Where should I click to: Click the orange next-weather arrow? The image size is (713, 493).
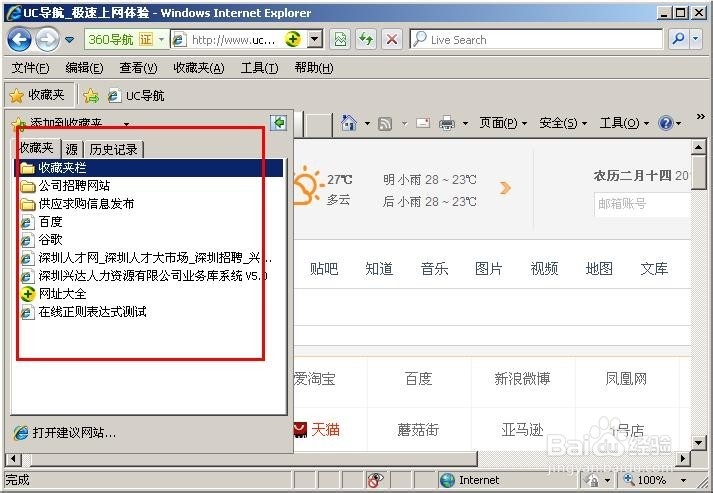505,188
